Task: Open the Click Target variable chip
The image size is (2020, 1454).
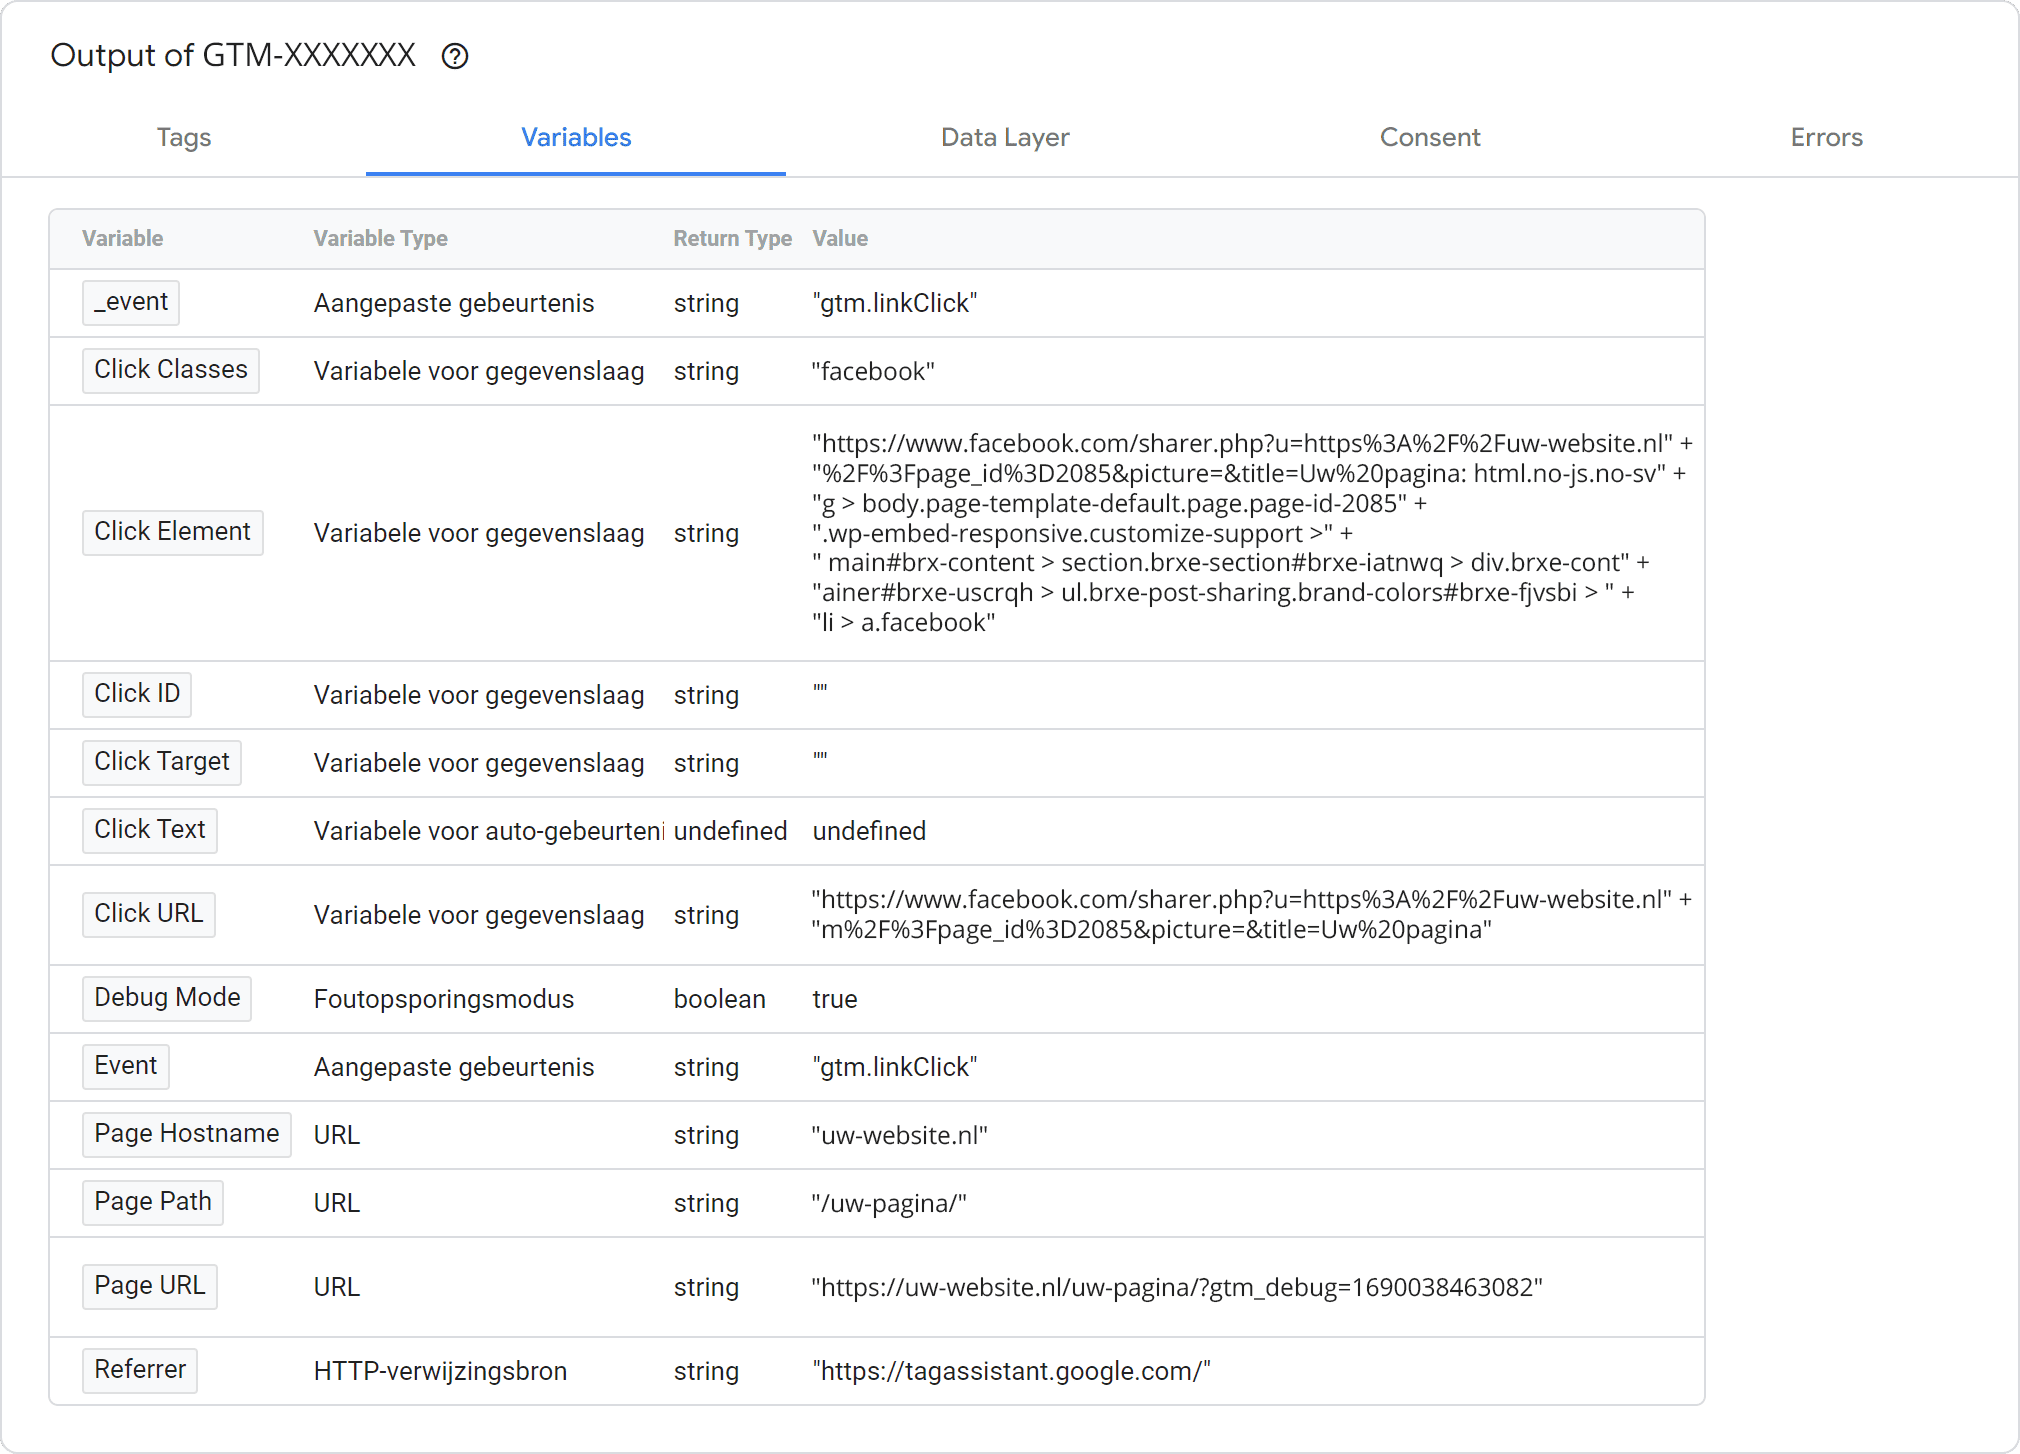Action: [162, 762]
